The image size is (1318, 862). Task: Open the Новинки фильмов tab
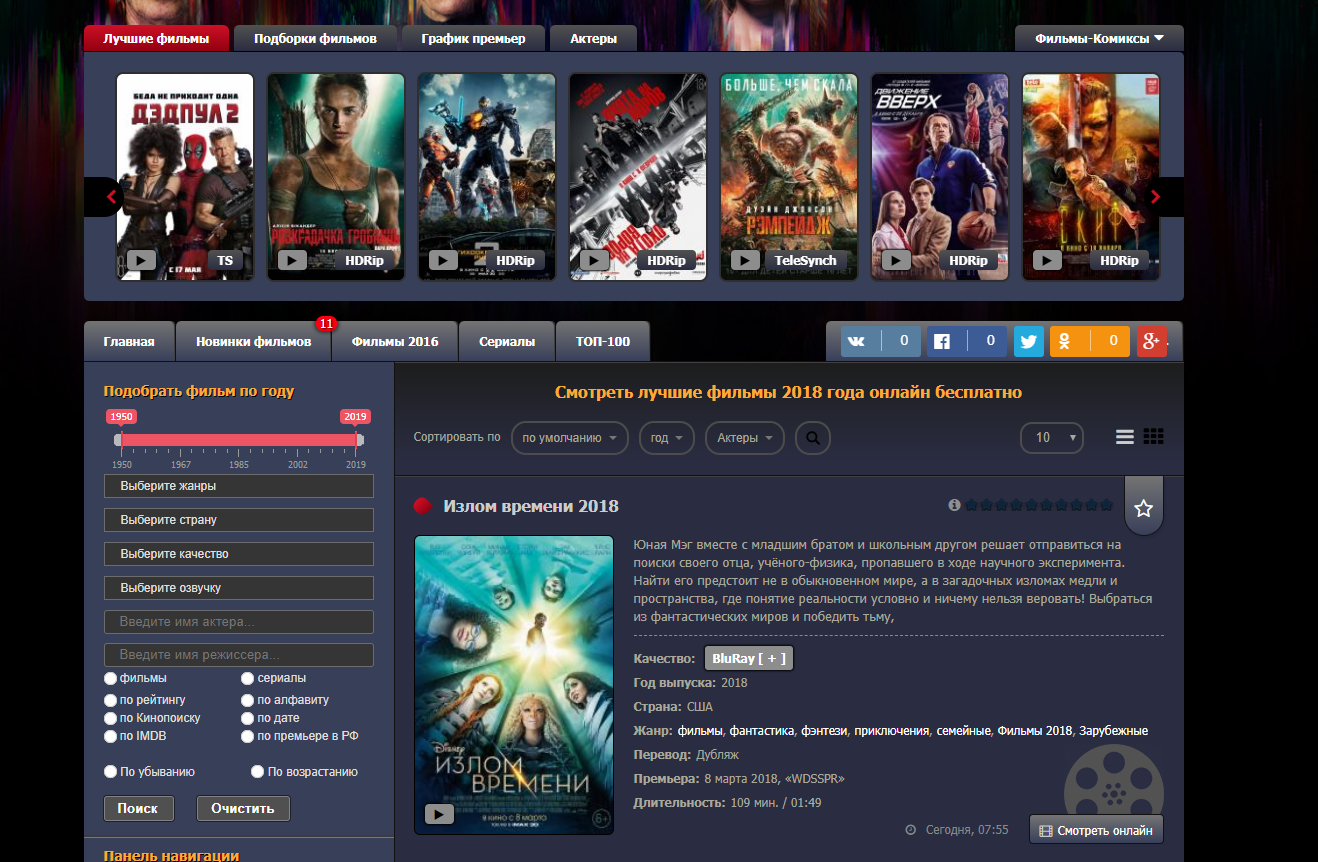(x=254, y=342)
